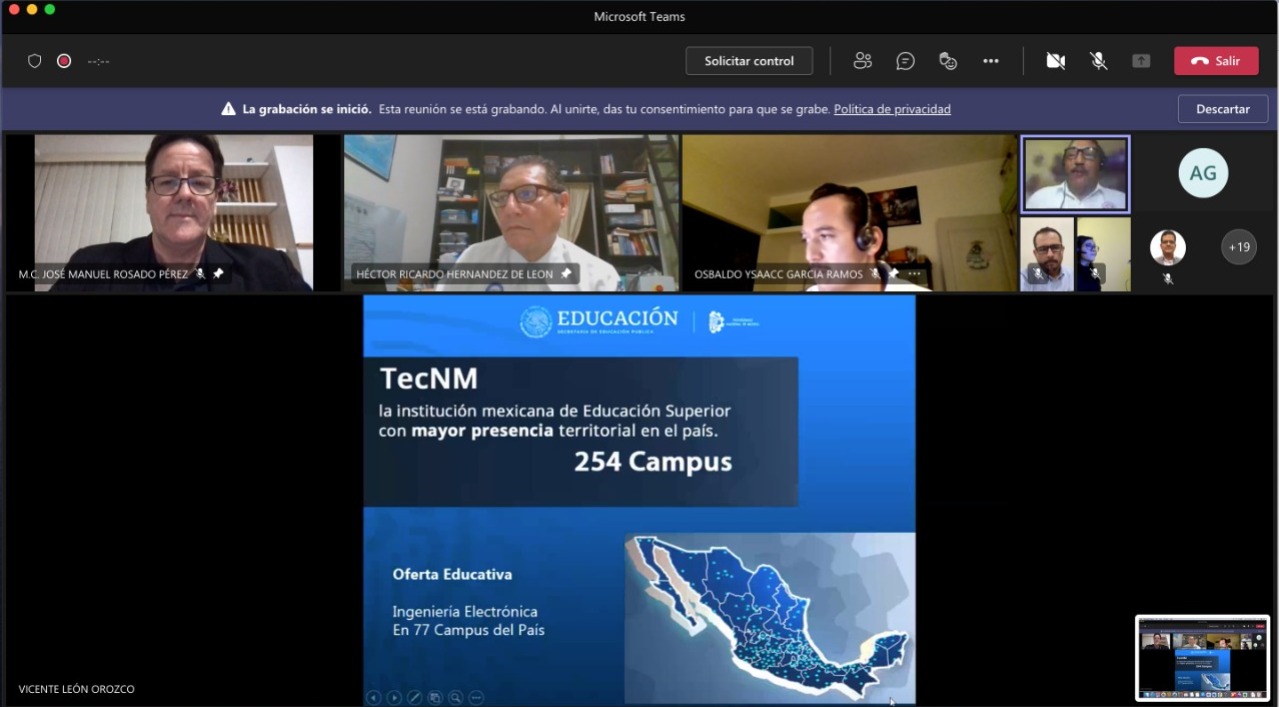Go to the previous slide
1279x707 pixels.
pyautogui.click(x=373, y=697)
